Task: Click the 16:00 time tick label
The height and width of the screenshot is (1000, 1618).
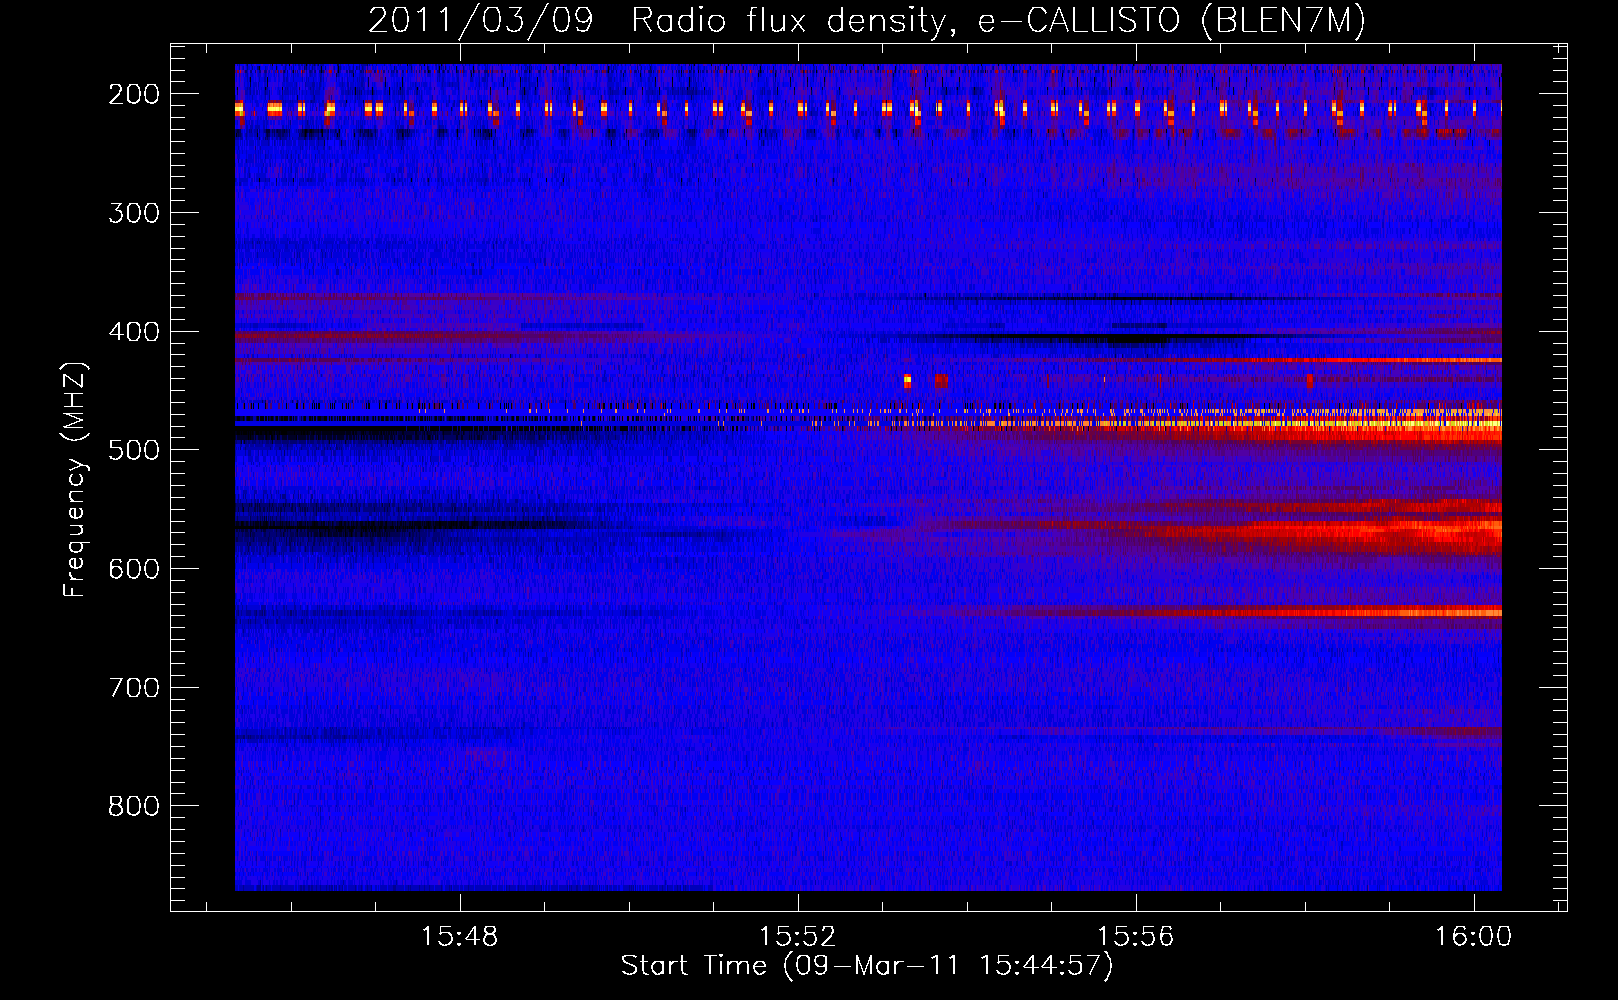Action: coord(1473,937)
